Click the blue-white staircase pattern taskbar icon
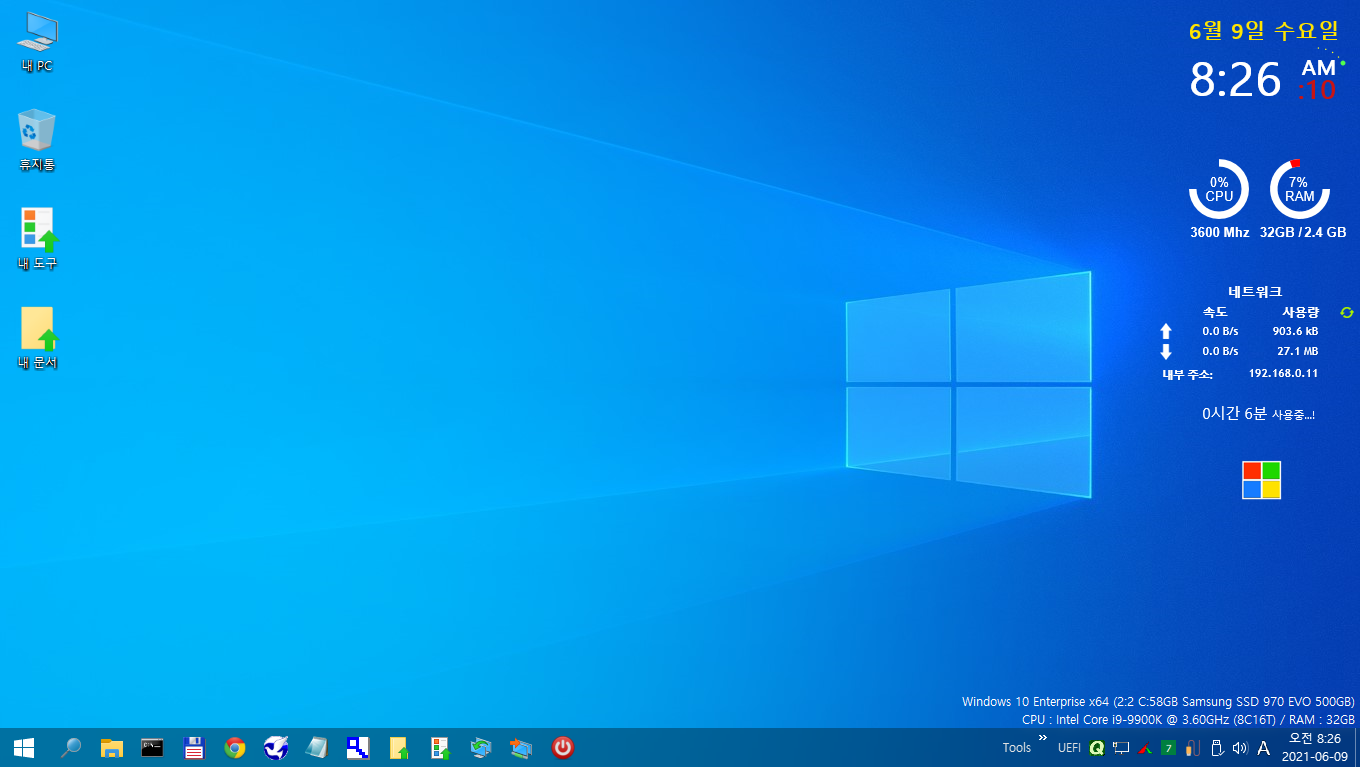The width and height of the screenshot is (1360, 767). (x=358, y=747)
